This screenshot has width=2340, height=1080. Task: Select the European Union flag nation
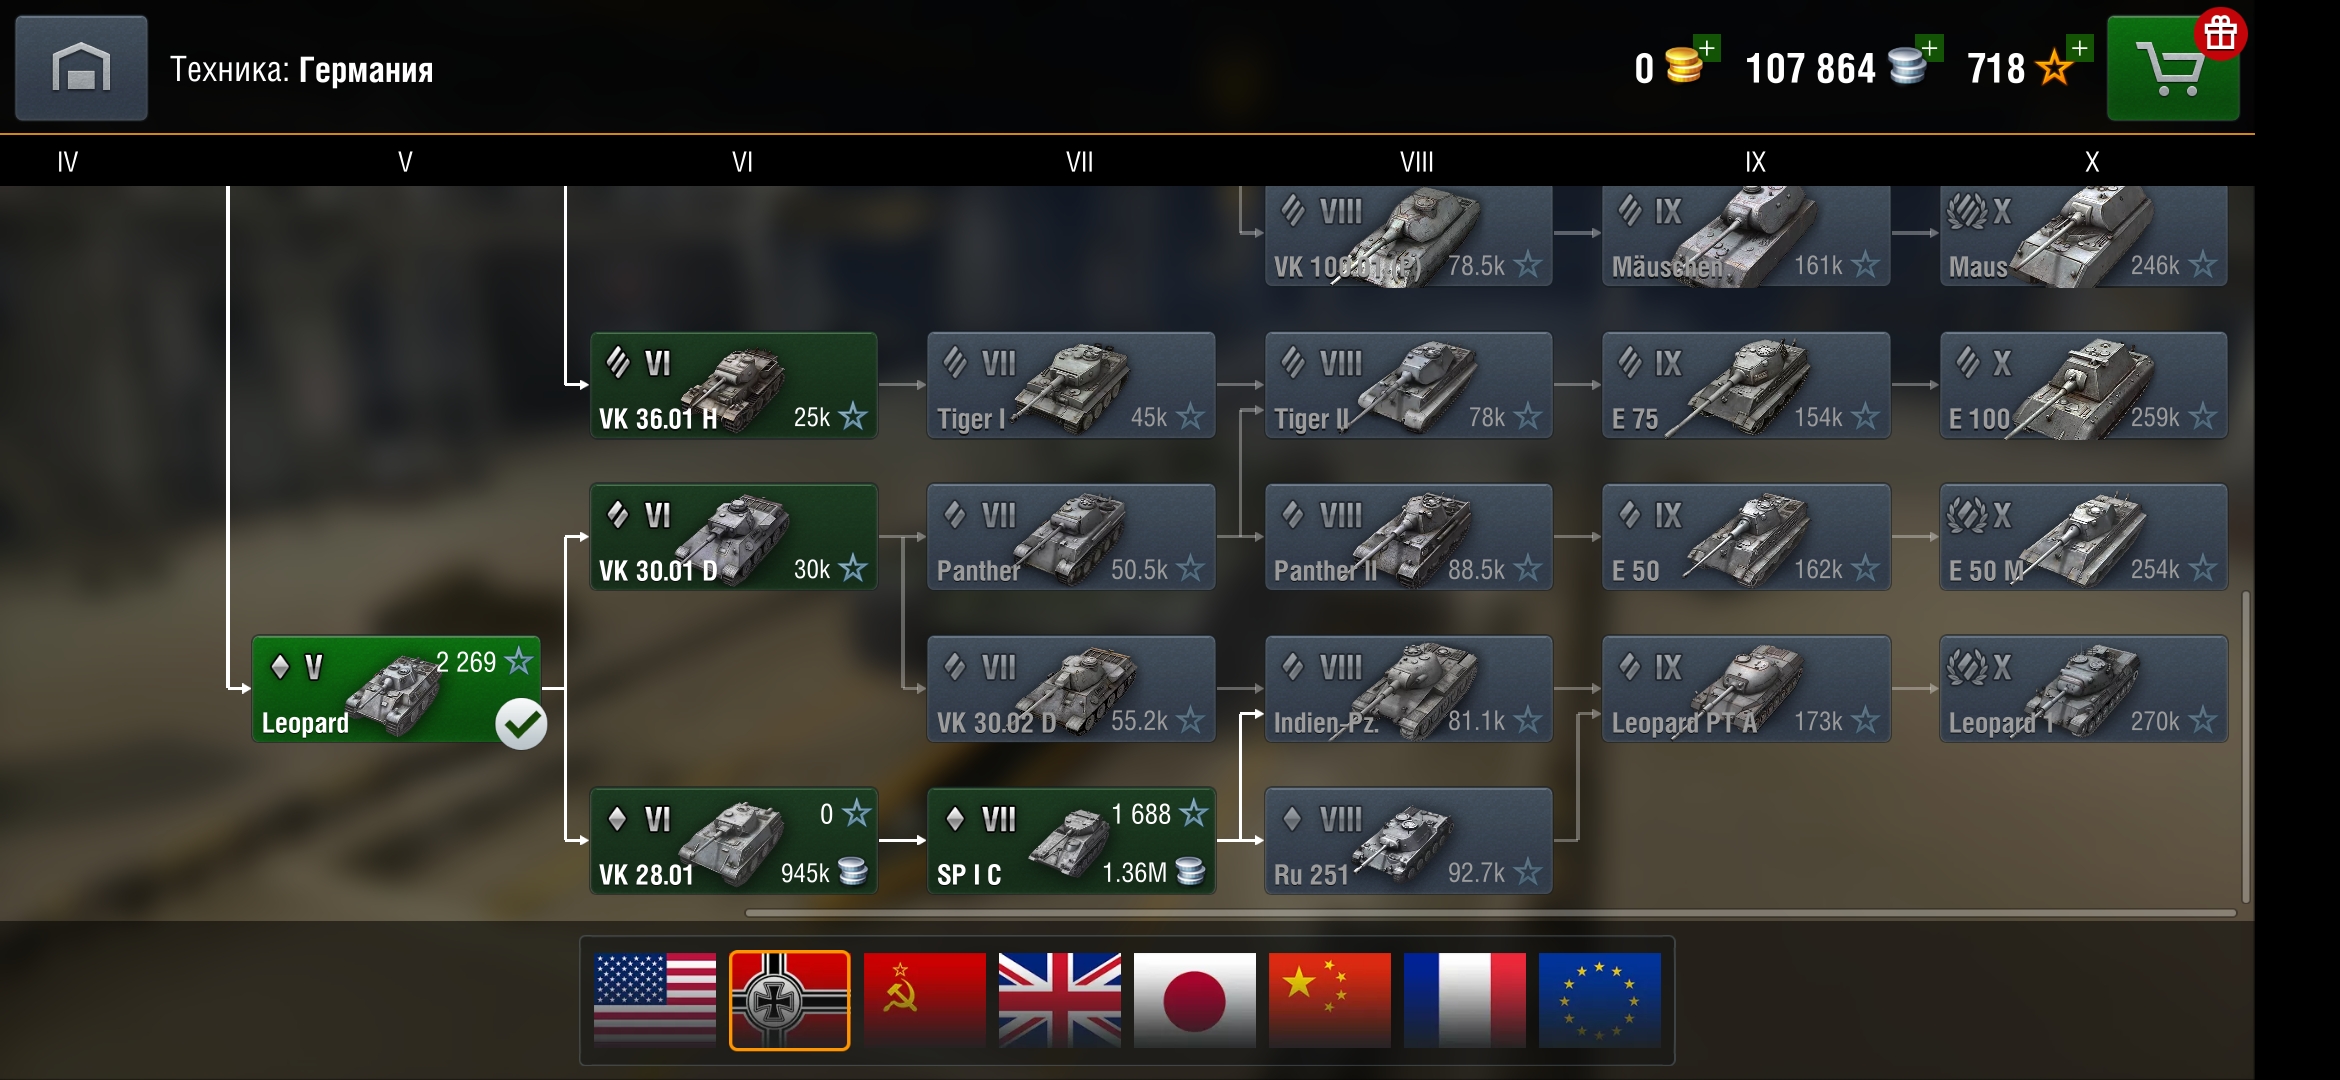(1600, 1000)
